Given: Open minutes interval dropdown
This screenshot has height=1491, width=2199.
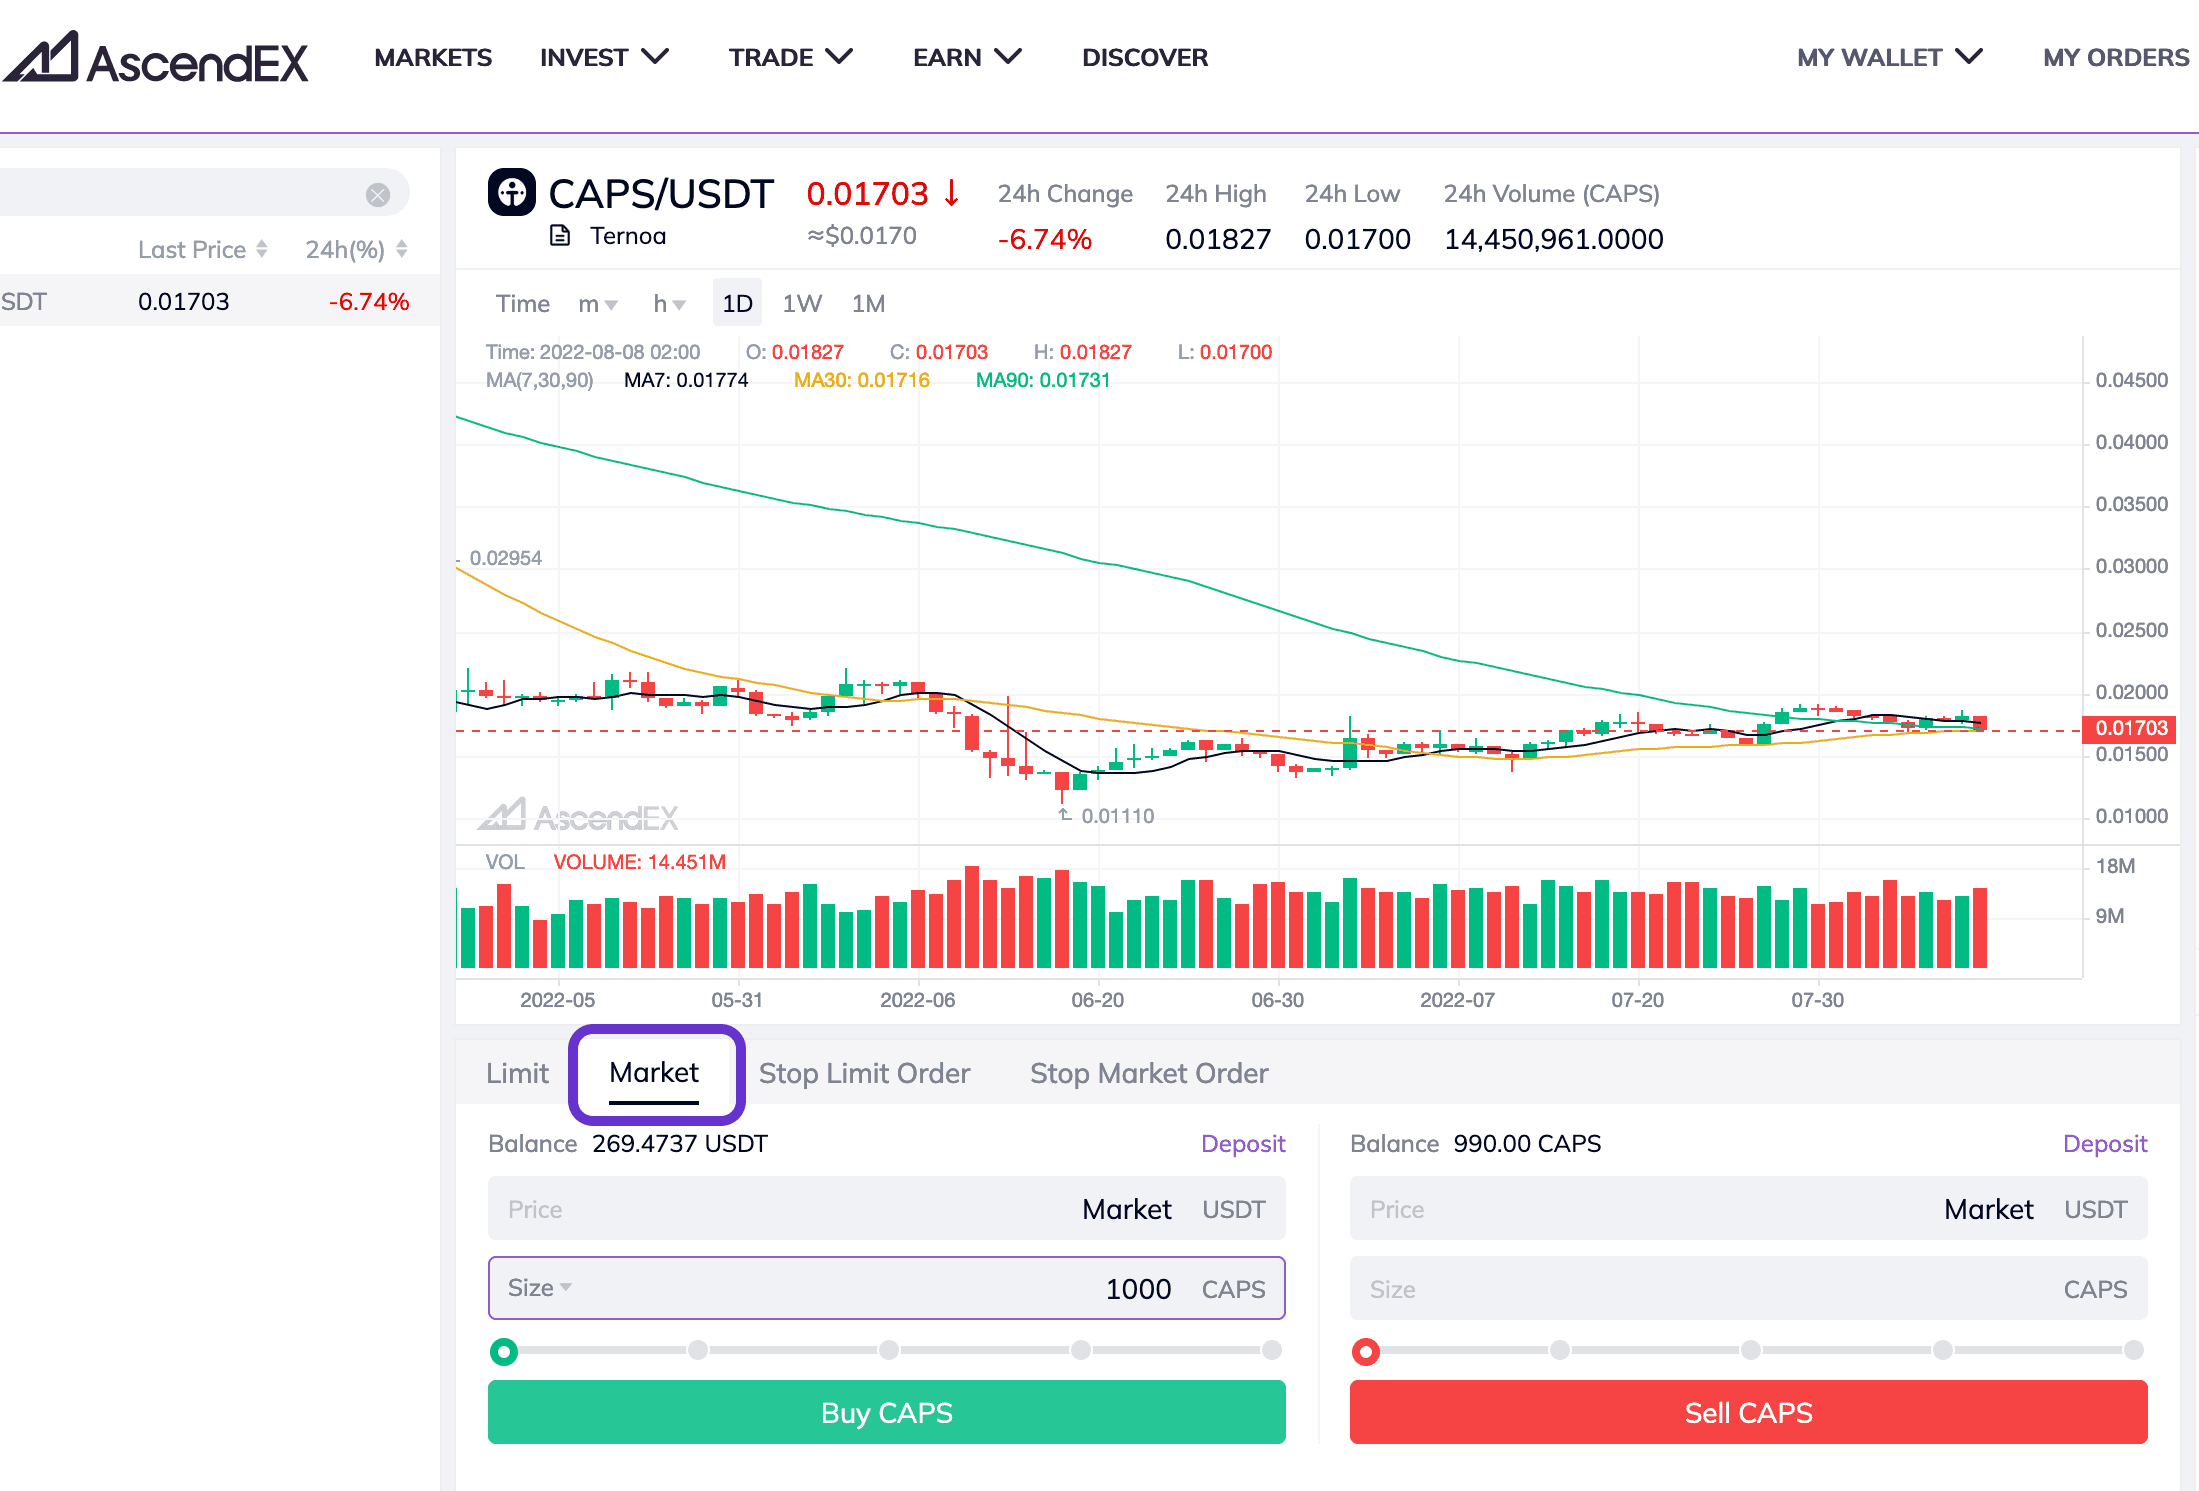Looking at the screenshot, I should click(598, 304).
